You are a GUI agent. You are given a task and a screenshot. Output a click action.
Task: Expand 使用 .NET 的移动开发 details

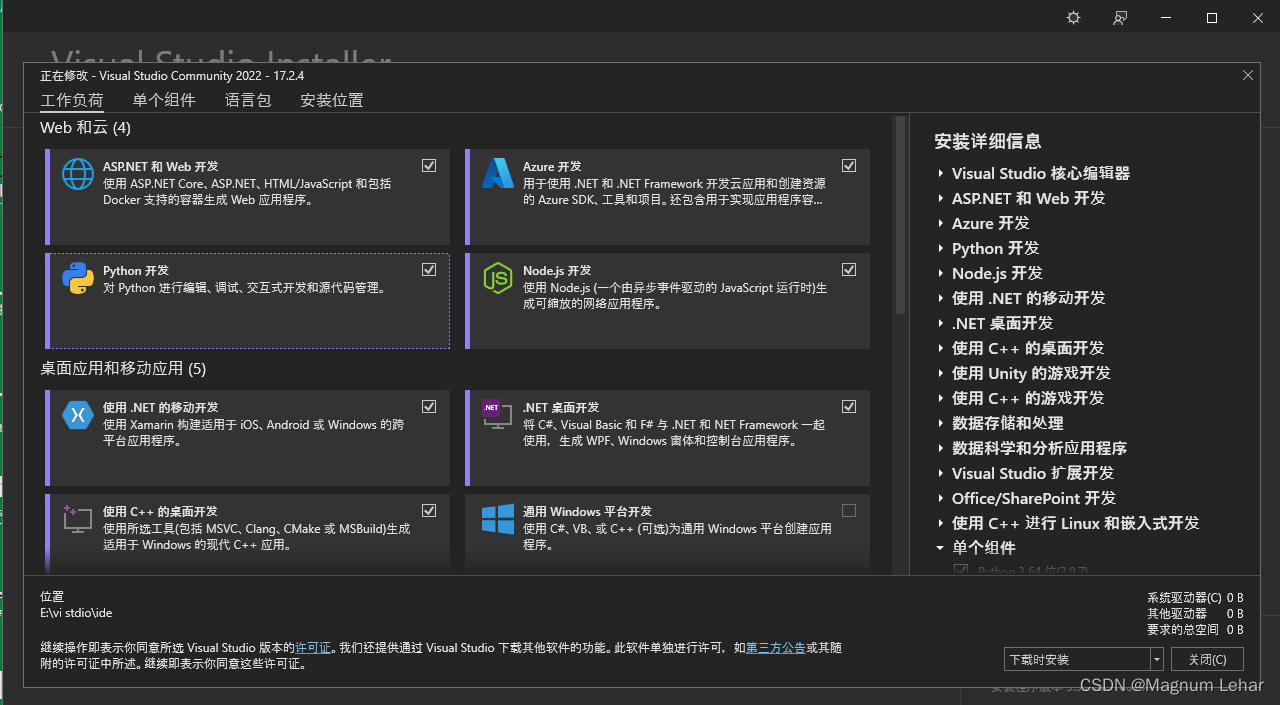[x=941, y=298]
